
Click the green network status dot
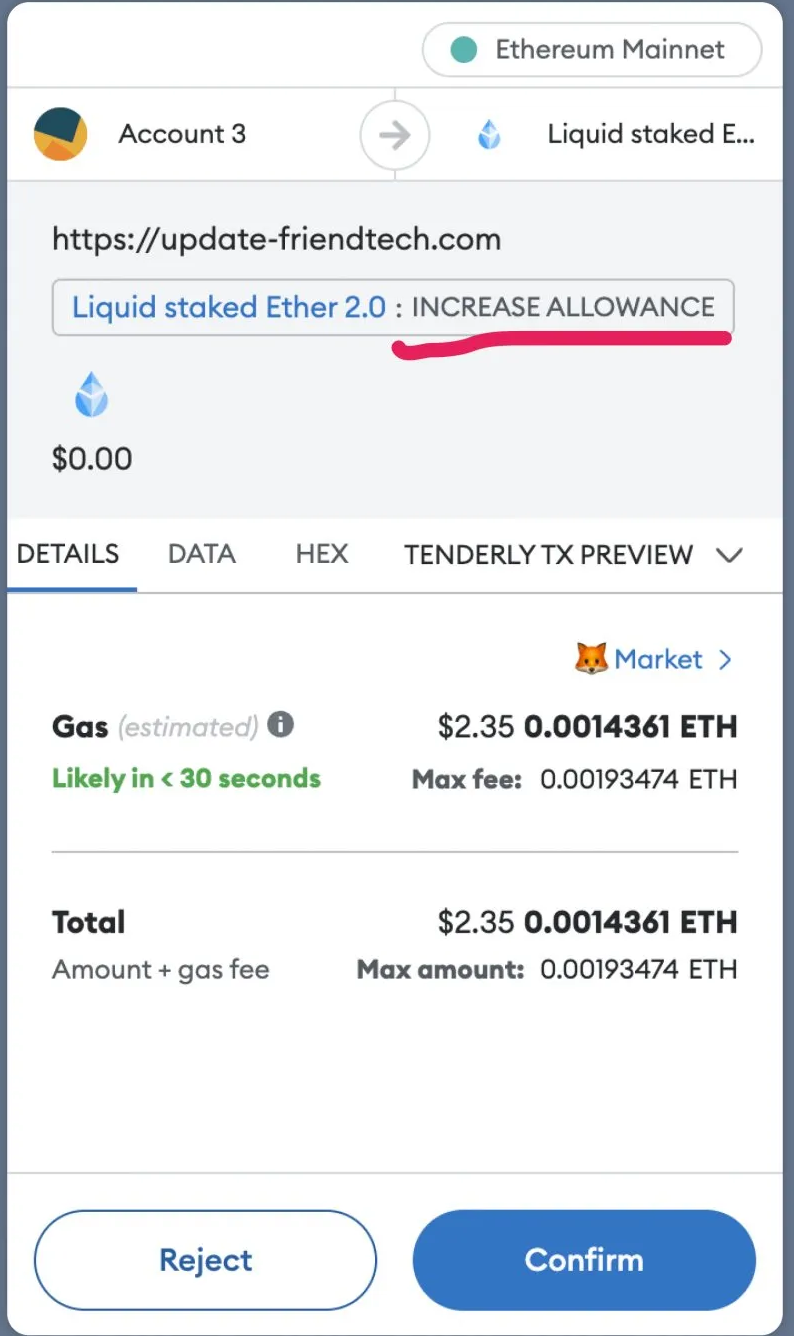464,49
